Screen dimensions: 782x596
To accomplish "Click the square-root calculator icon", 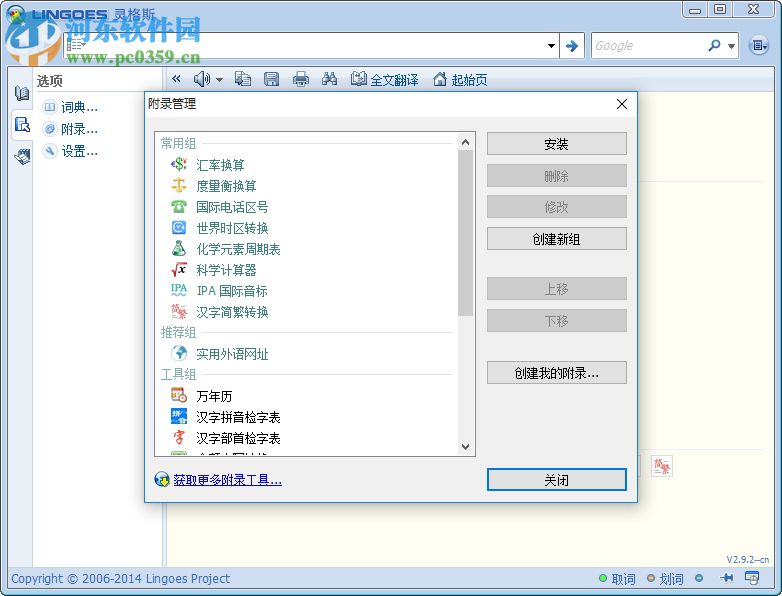I will pos(179,269).
